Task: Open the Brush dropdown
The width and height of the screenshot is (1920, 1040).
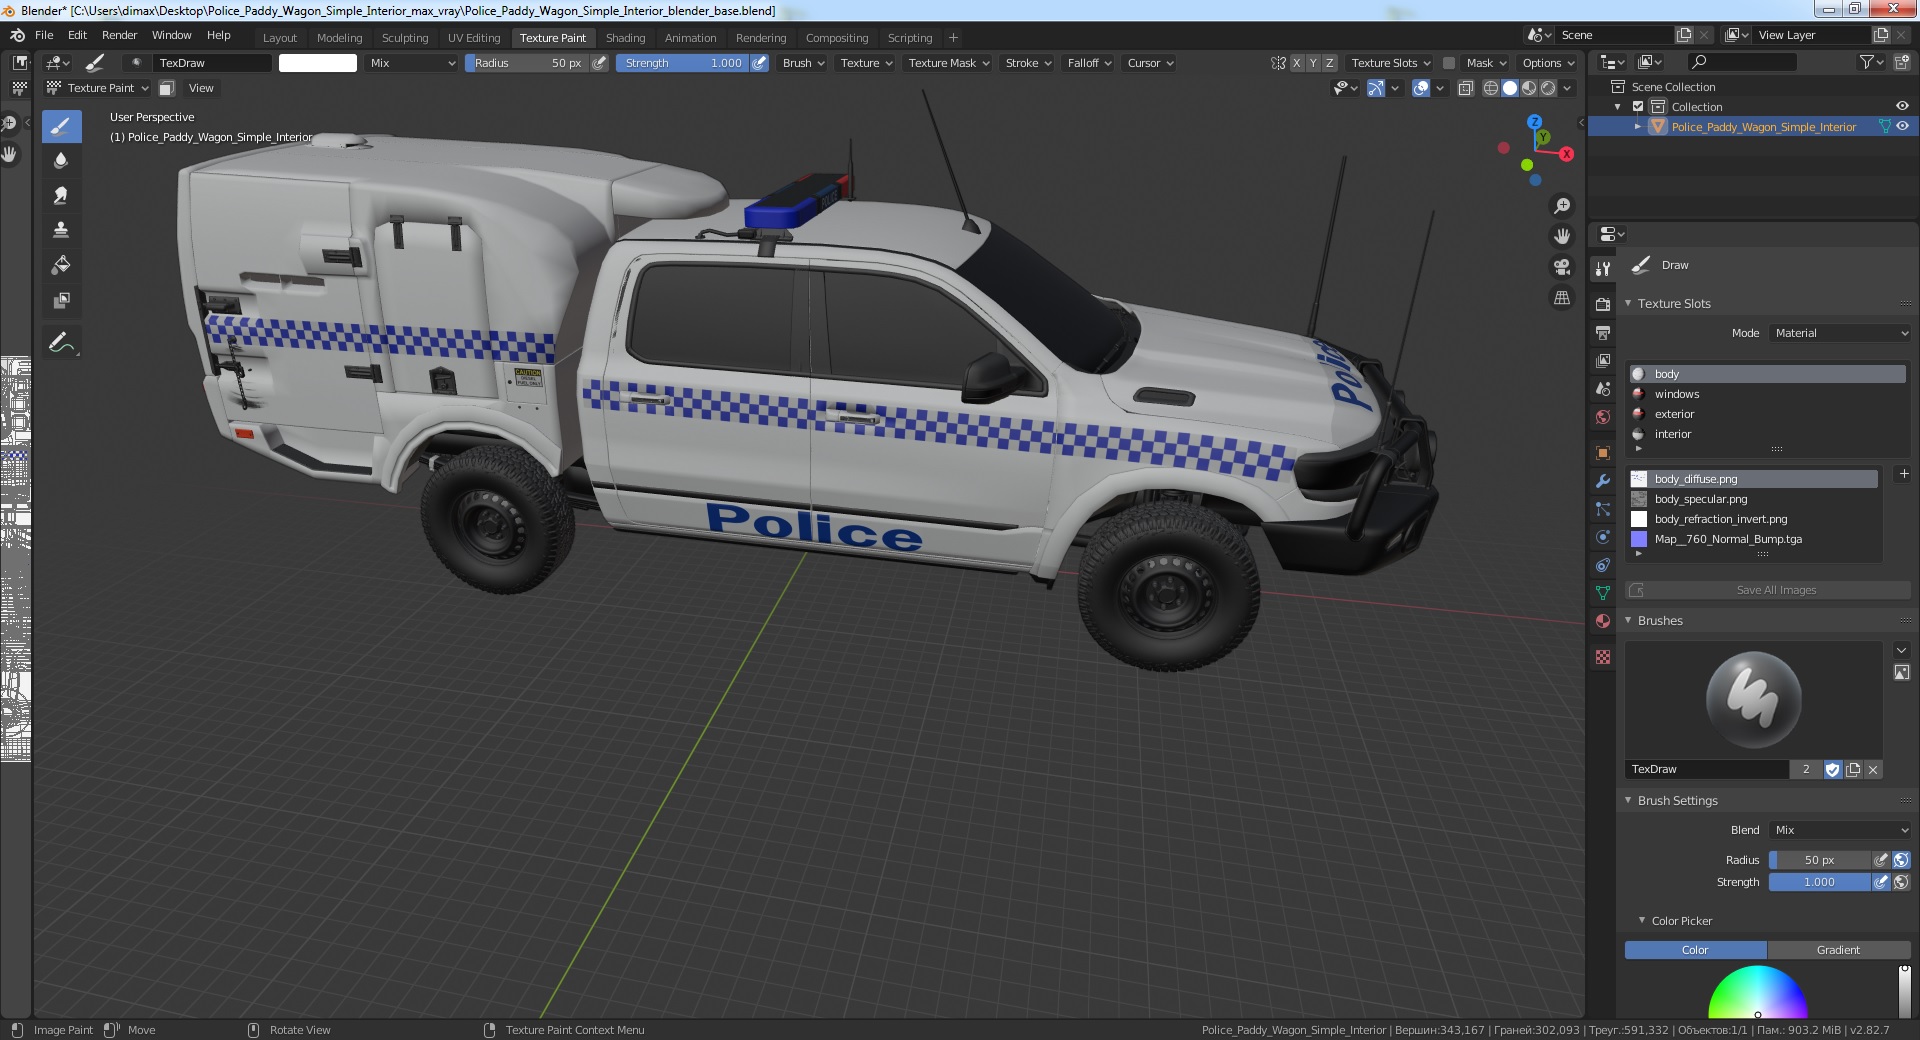Action: pyautogui.click(x=803, y=63)
